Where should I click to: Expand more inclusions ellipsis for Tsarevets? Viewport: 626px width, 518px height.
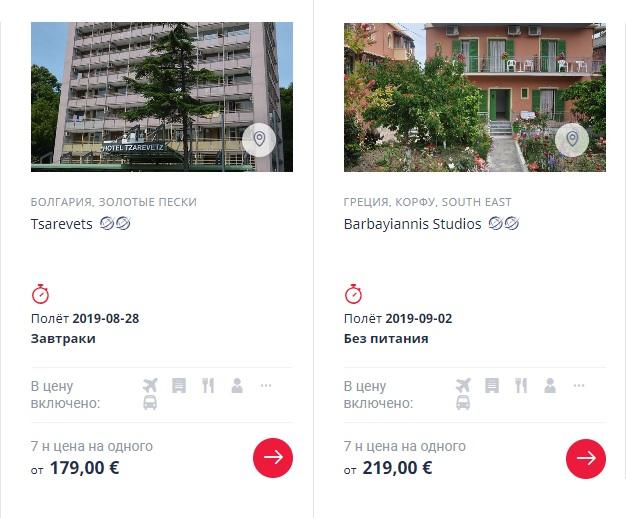266,385
